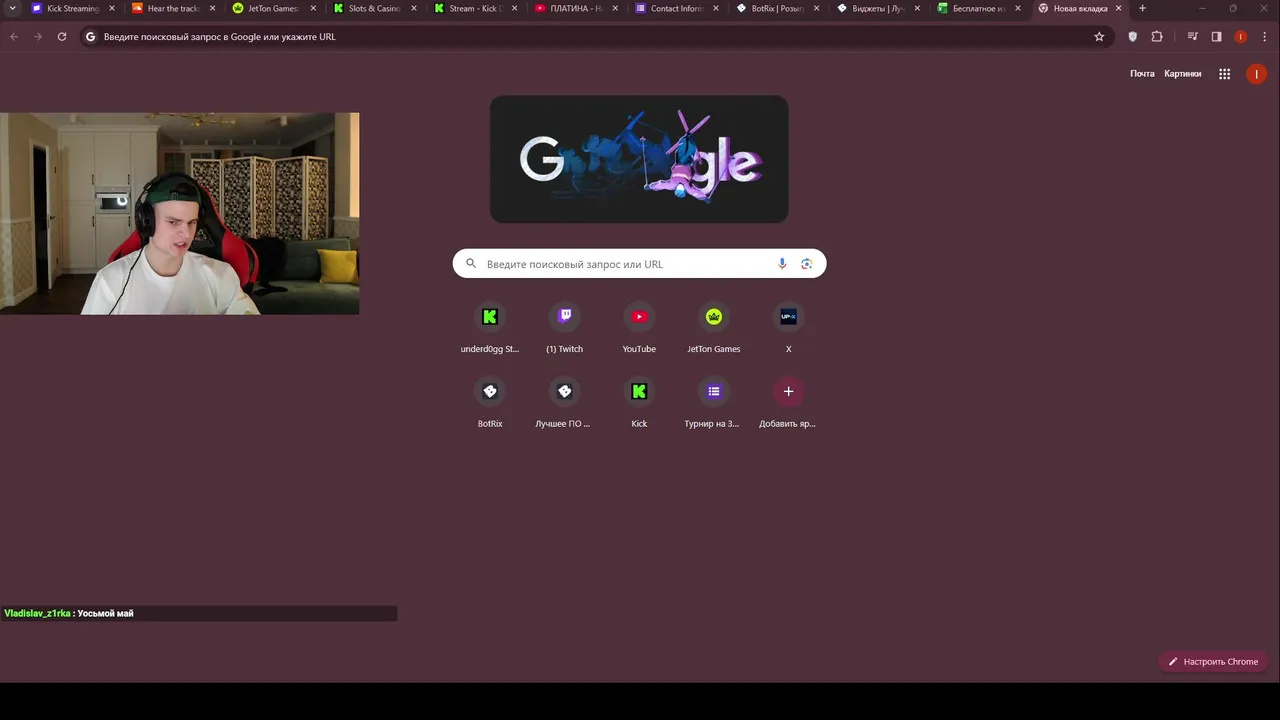Go back in browser history
This screenshot has height=720, width=1280.
click(x=14, y=36)
